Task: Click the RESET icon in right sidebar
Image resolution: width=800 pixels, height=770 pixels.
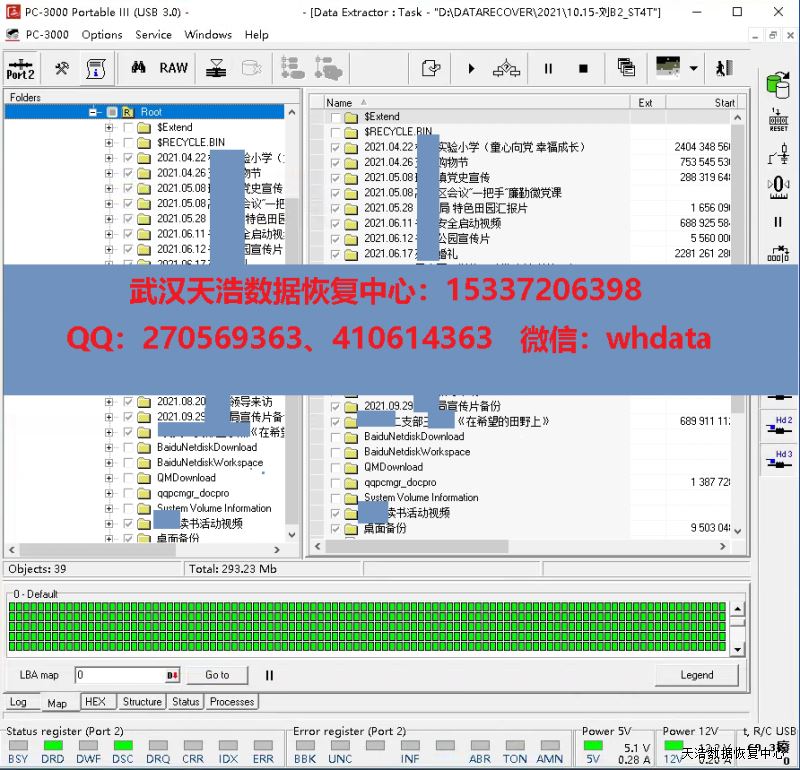Action: tap(778, 120)
